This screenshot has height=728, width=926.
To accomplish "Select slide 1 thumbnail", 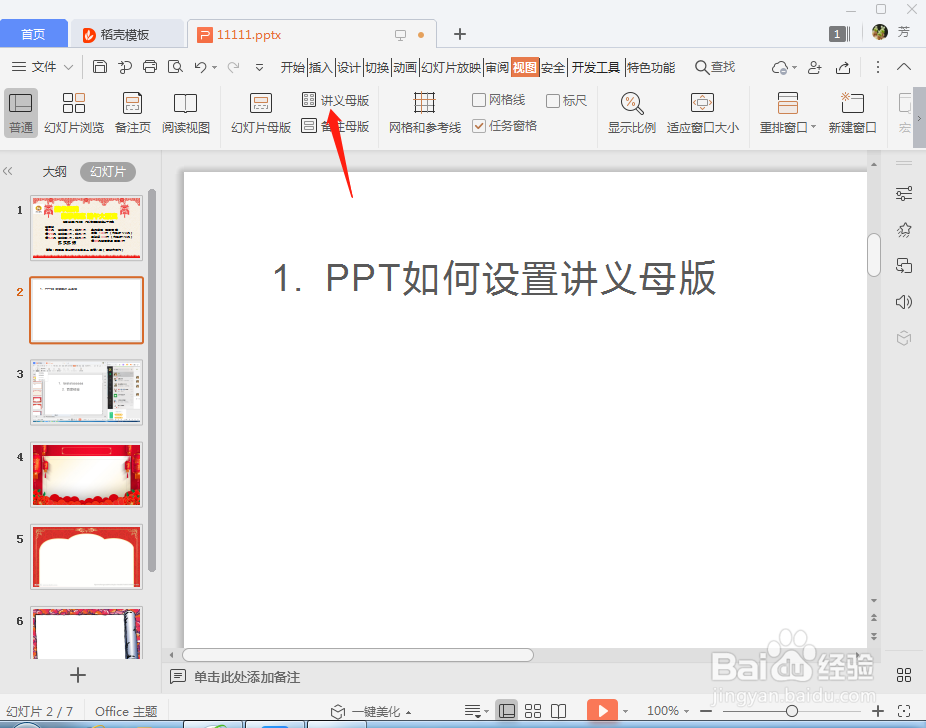I will click(x=87, y=228).
